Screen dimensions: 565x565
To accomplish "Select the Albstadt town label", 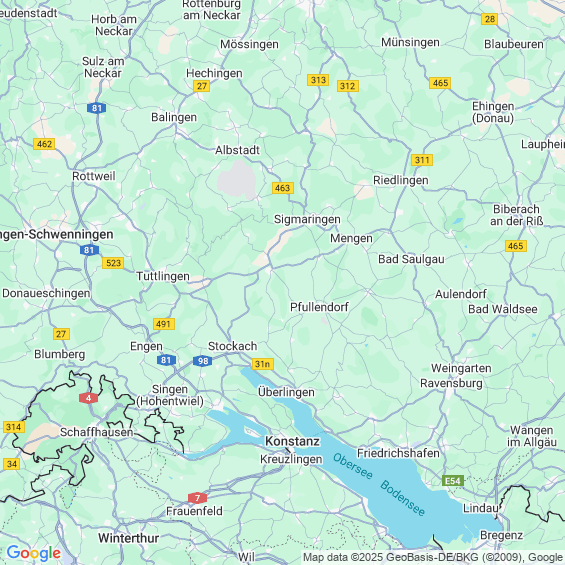I will click(237, 150).
